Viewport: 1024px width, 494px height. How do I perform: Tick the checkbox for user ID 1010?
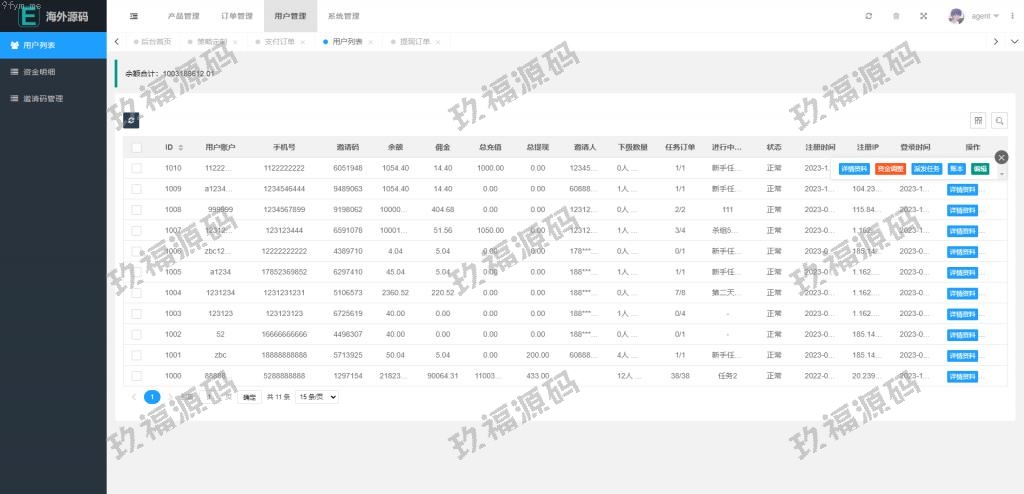click(x=136, y=168)
